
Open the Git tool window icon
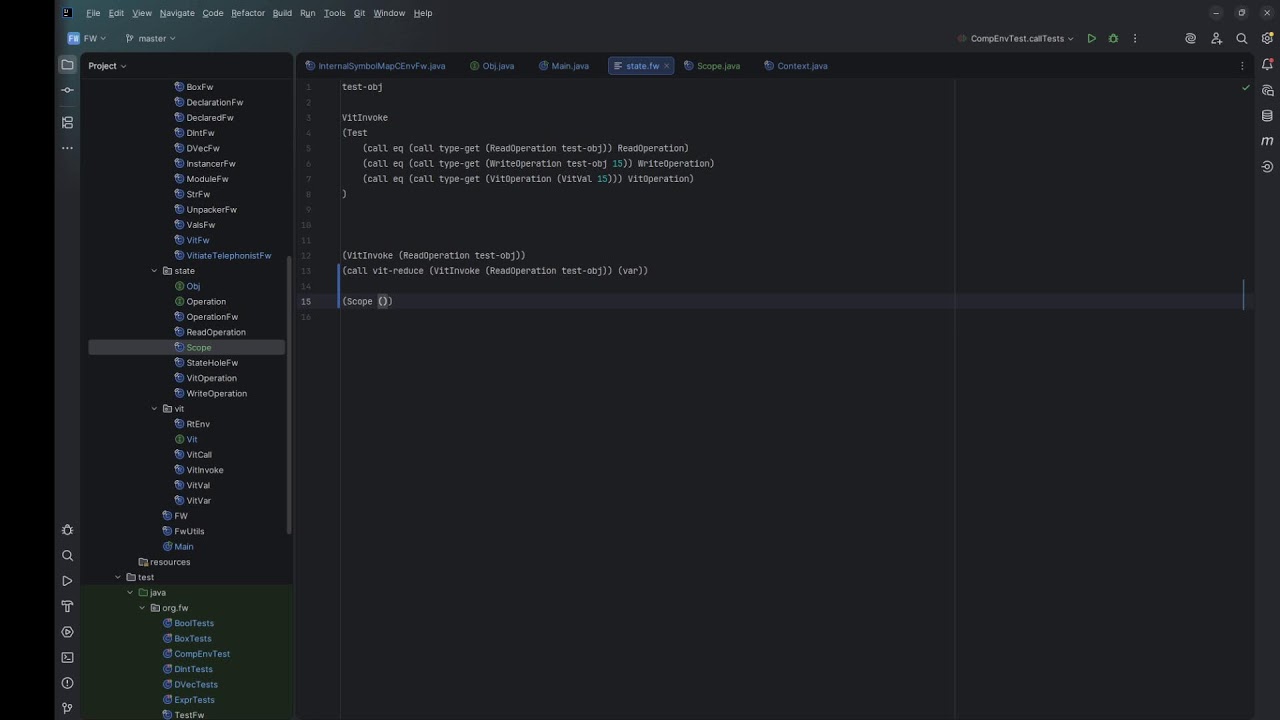point(67,708)
